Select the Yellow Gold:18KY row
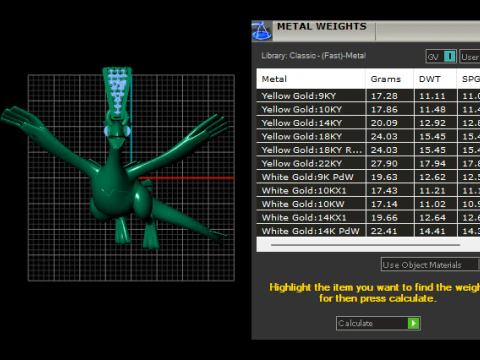 (x=368, y=136)
